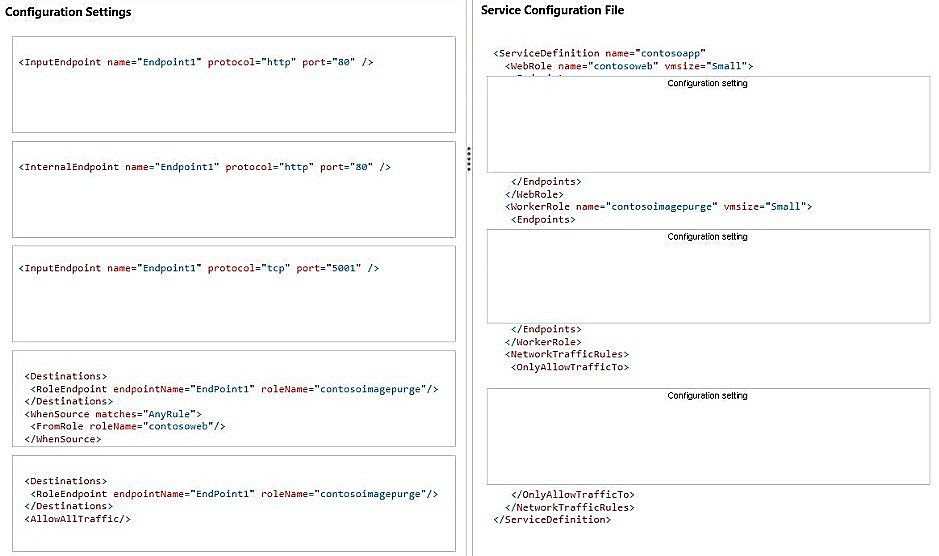This screenshot has height=556, width=939.
Task: Click the FromRole contosoweb line
Action: point(128,426)
